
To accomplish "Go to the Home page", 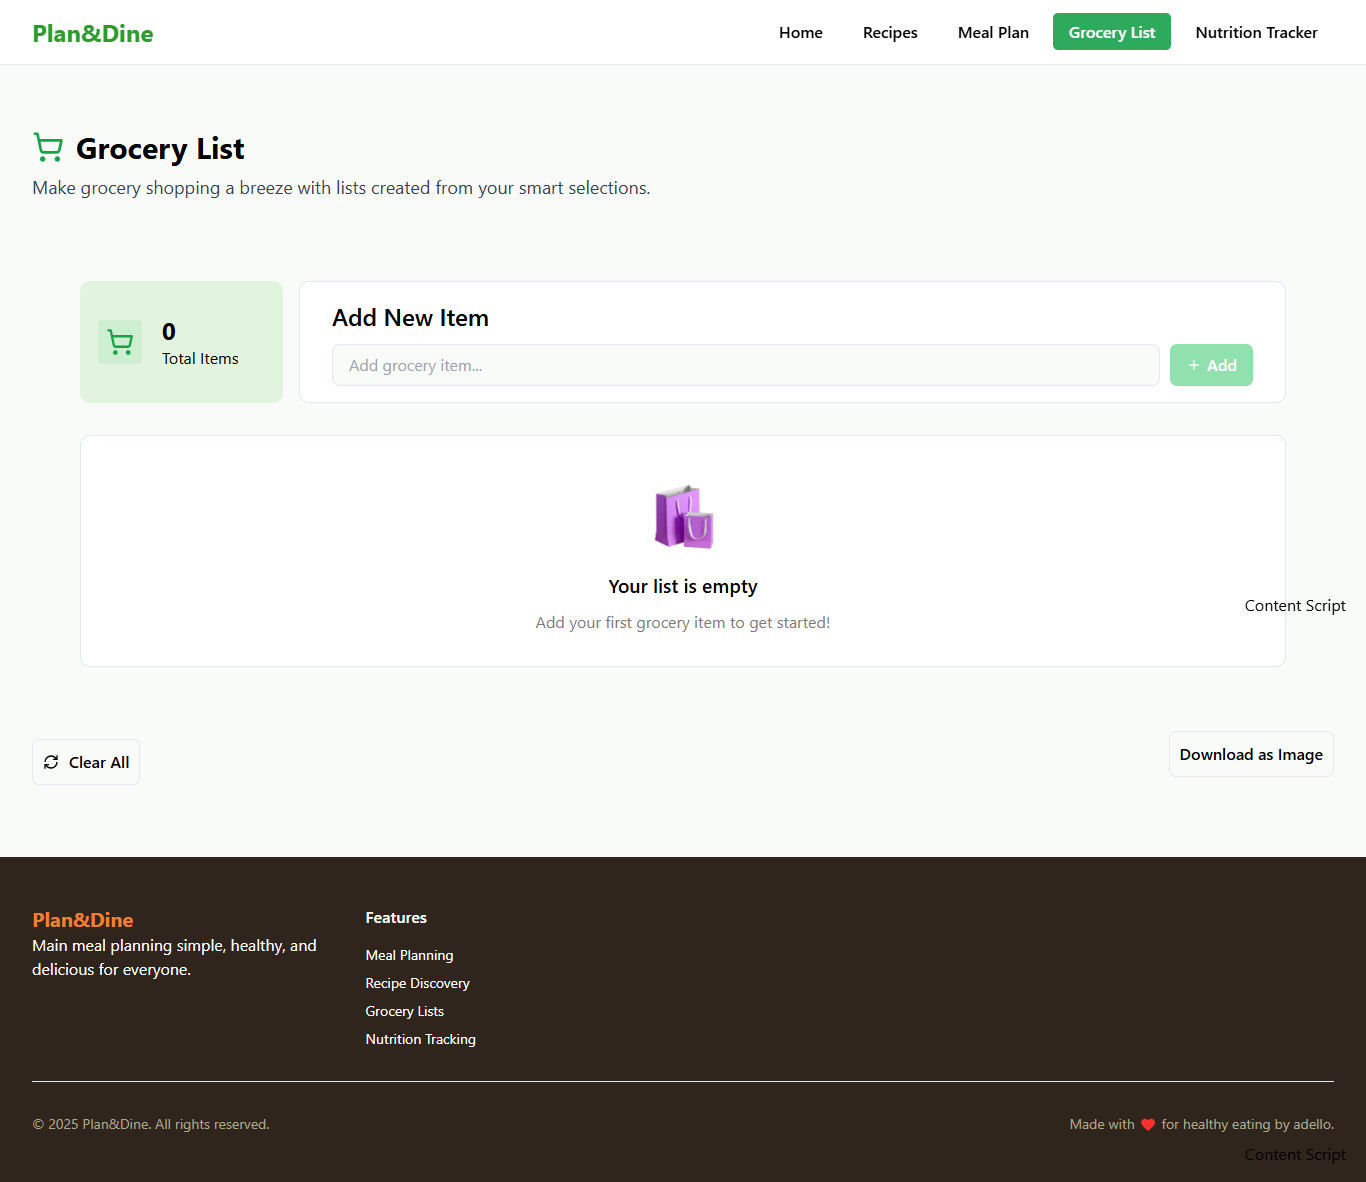I will coord(800,32).
